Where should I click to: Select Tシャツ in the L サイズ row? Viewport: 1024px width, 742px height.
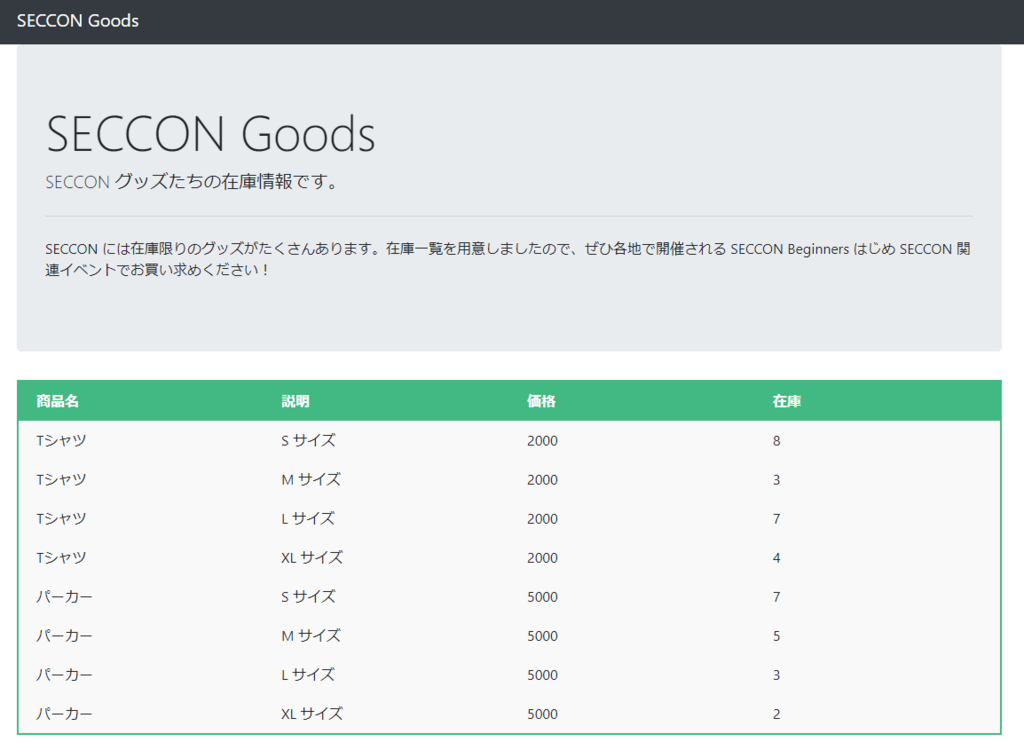coord(61,519)
